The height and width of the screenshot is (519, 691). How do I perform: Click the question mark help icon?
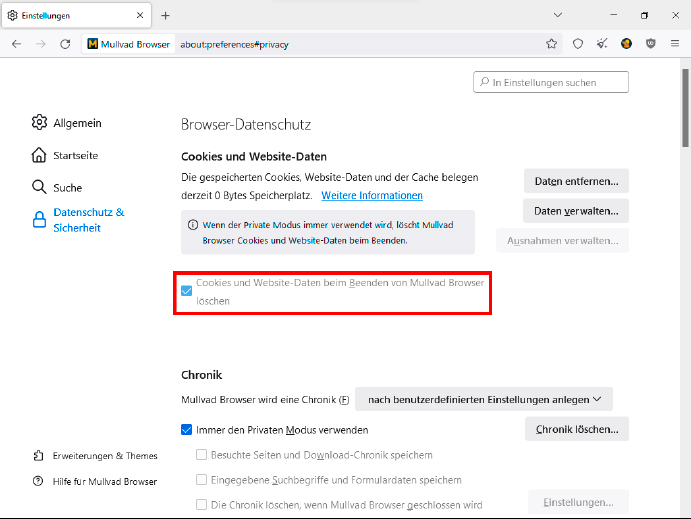[38, 481]
